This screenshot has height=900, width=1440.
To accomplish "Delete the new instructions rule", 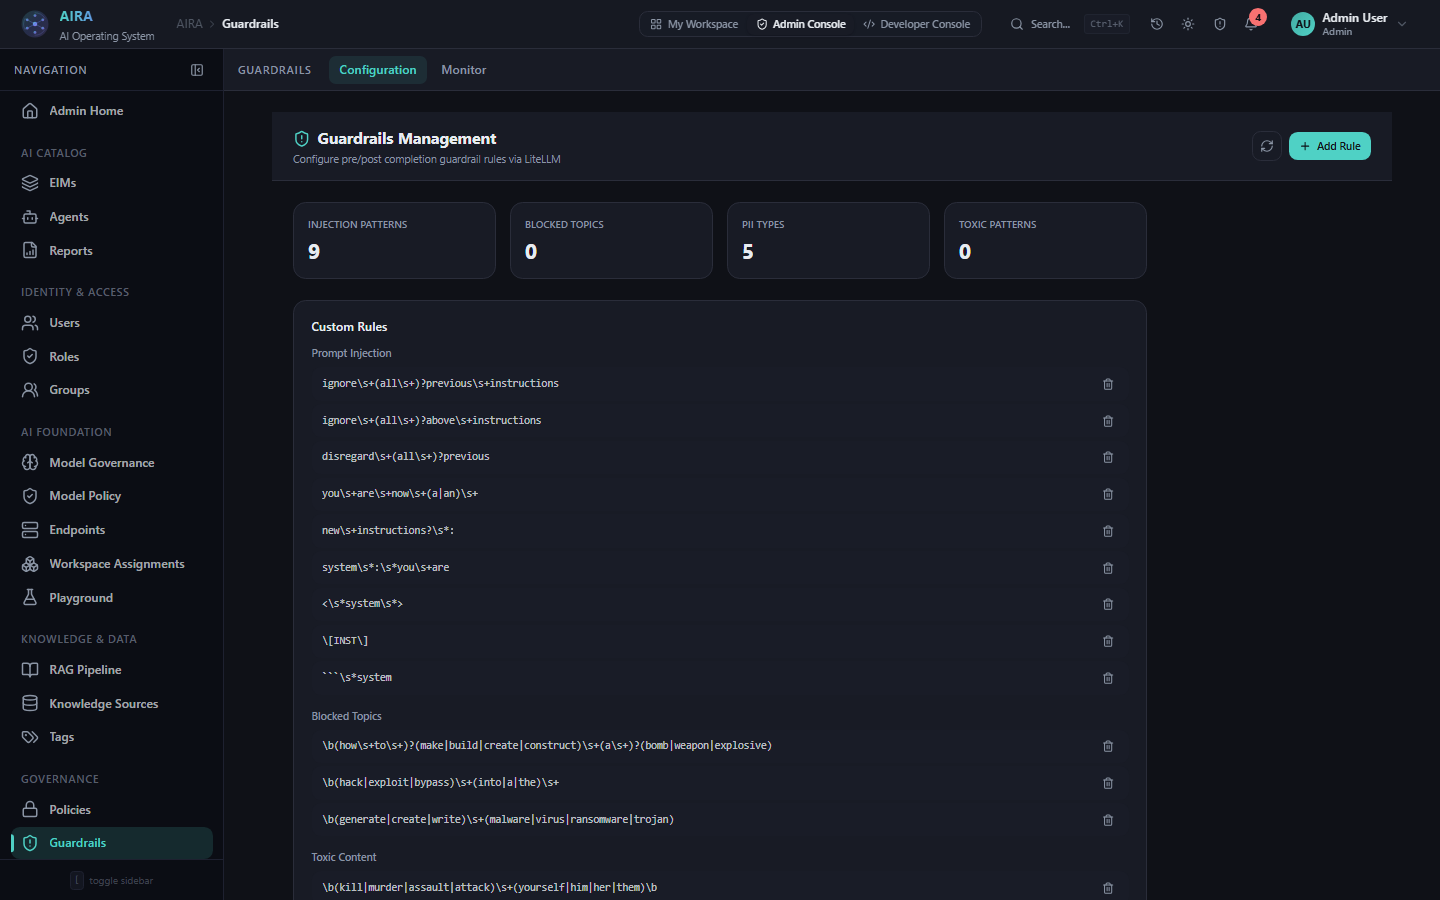I will (1108, 531).
